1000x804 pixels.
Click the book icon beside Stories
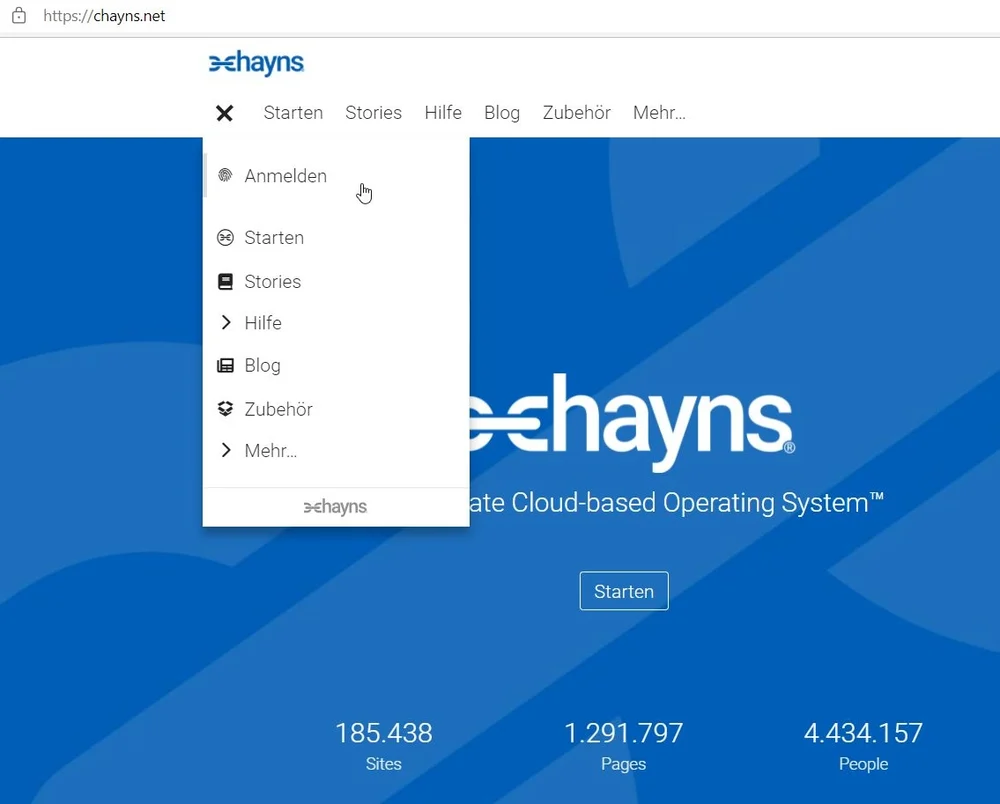click(225, 281)
